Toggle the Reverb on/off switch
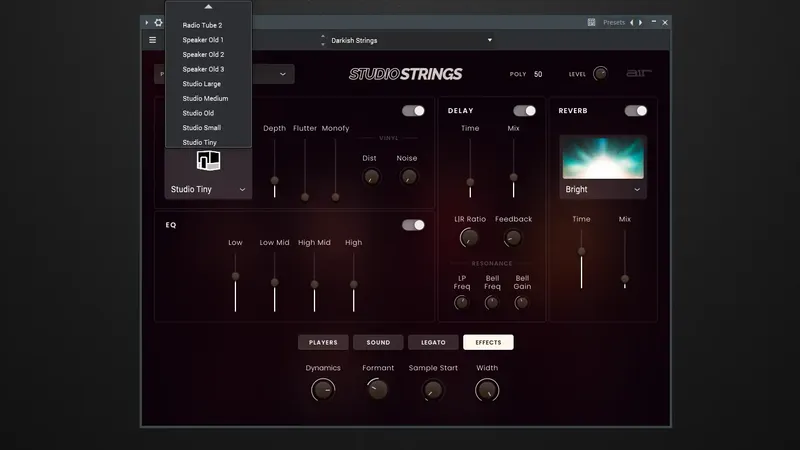Screen dimensions: 800x450 click(x=635, y=111)
